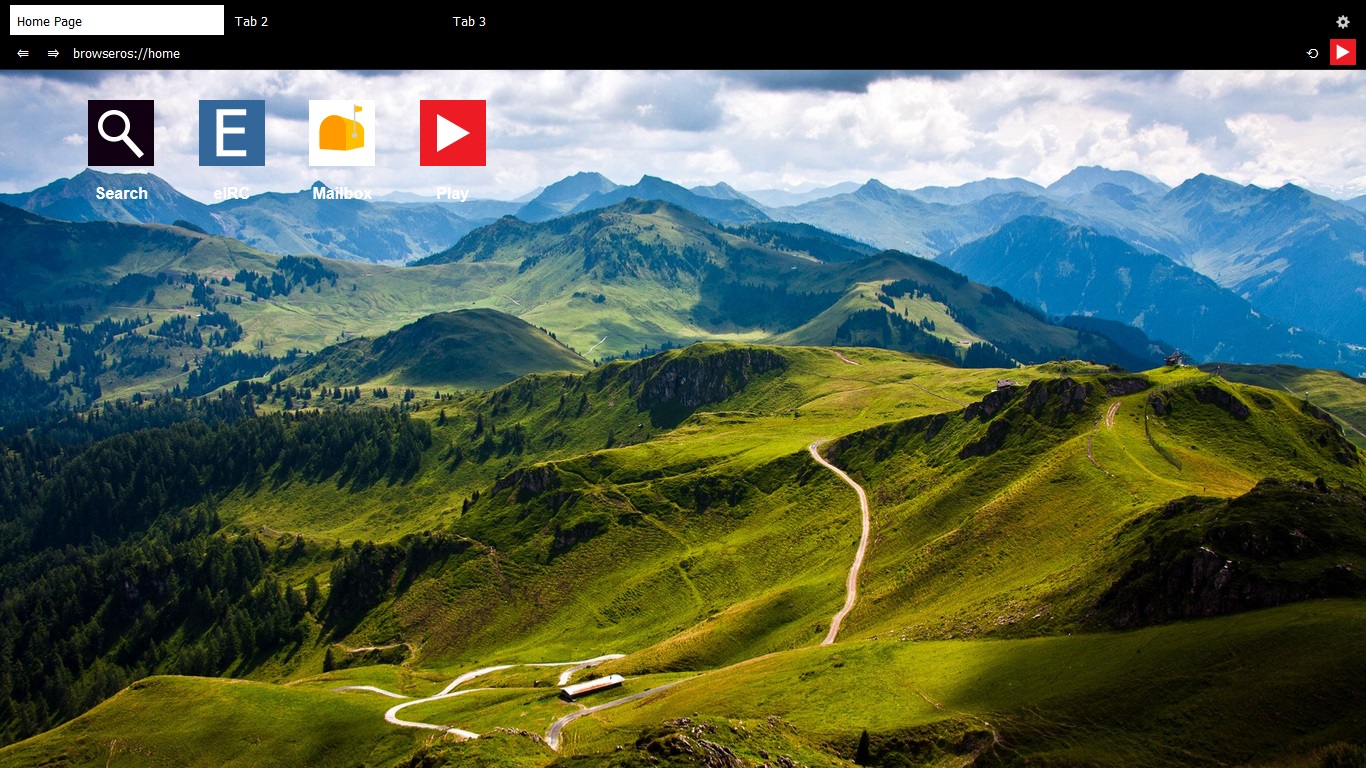1366x768 pixels.
Task: Click the settings gear icon
Action: pyautogui.click(x=1343, y=22)
